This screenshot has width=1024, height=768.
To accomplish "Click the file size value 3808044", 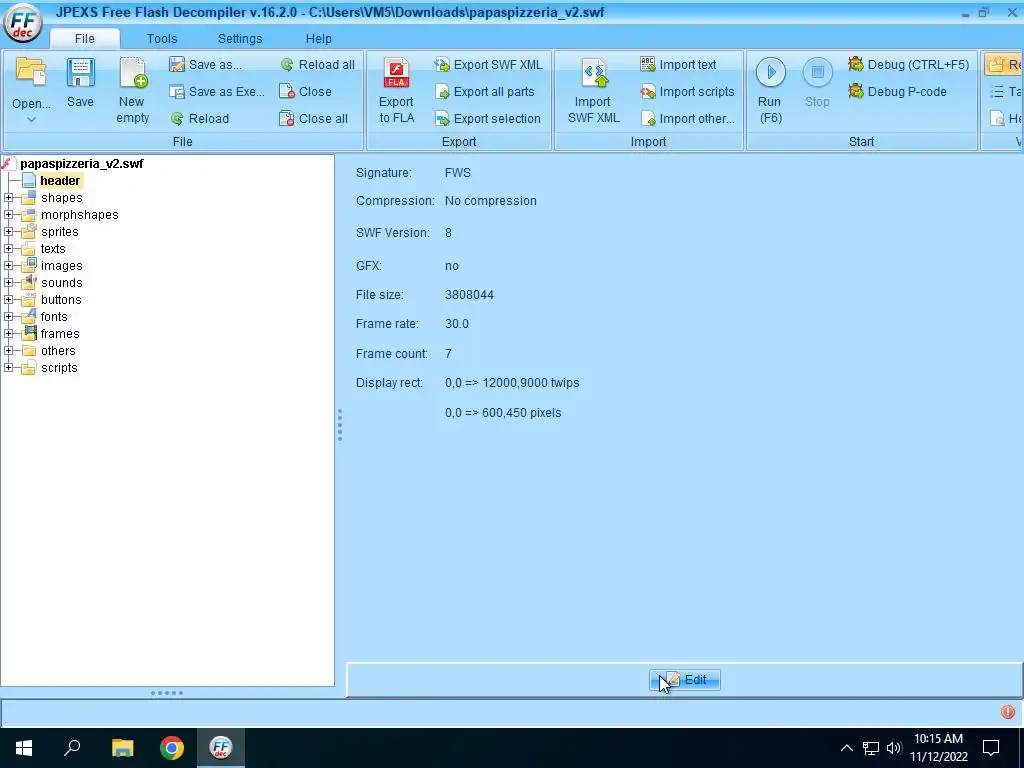I will coord(469,295).
